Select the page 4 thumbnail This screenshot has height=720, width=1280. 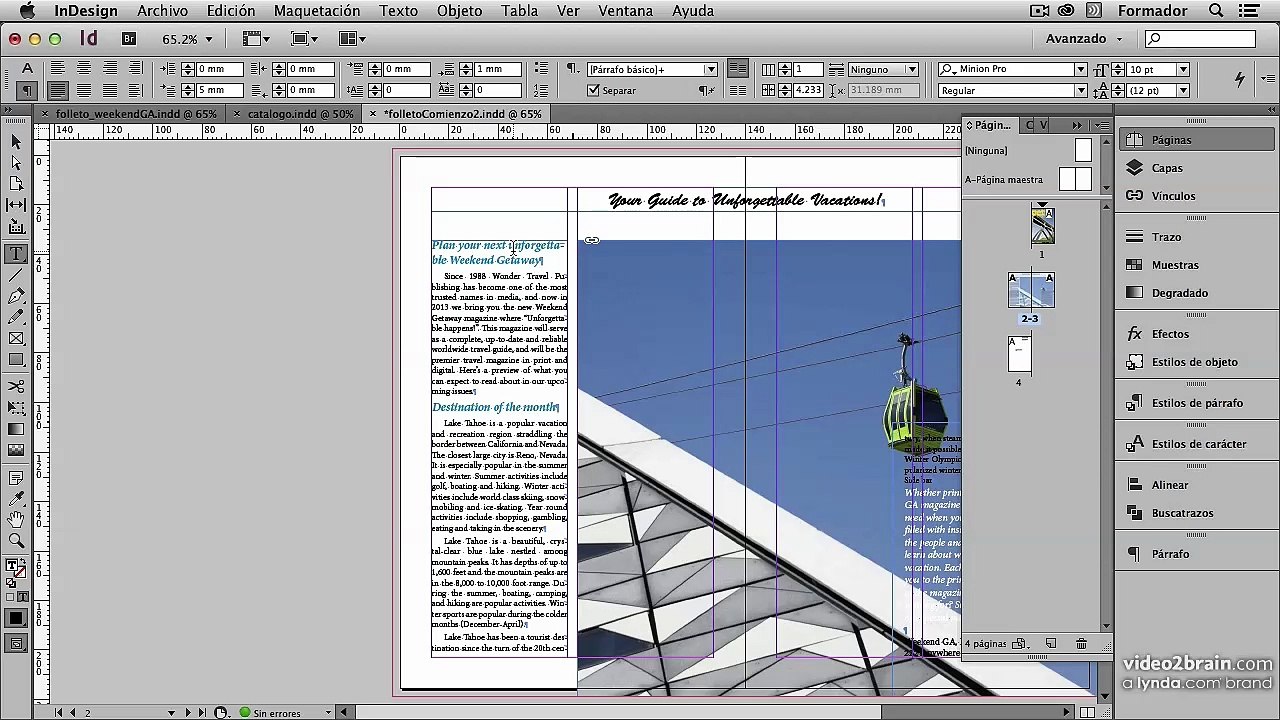pyautogui.click(x=1019, y=355)
